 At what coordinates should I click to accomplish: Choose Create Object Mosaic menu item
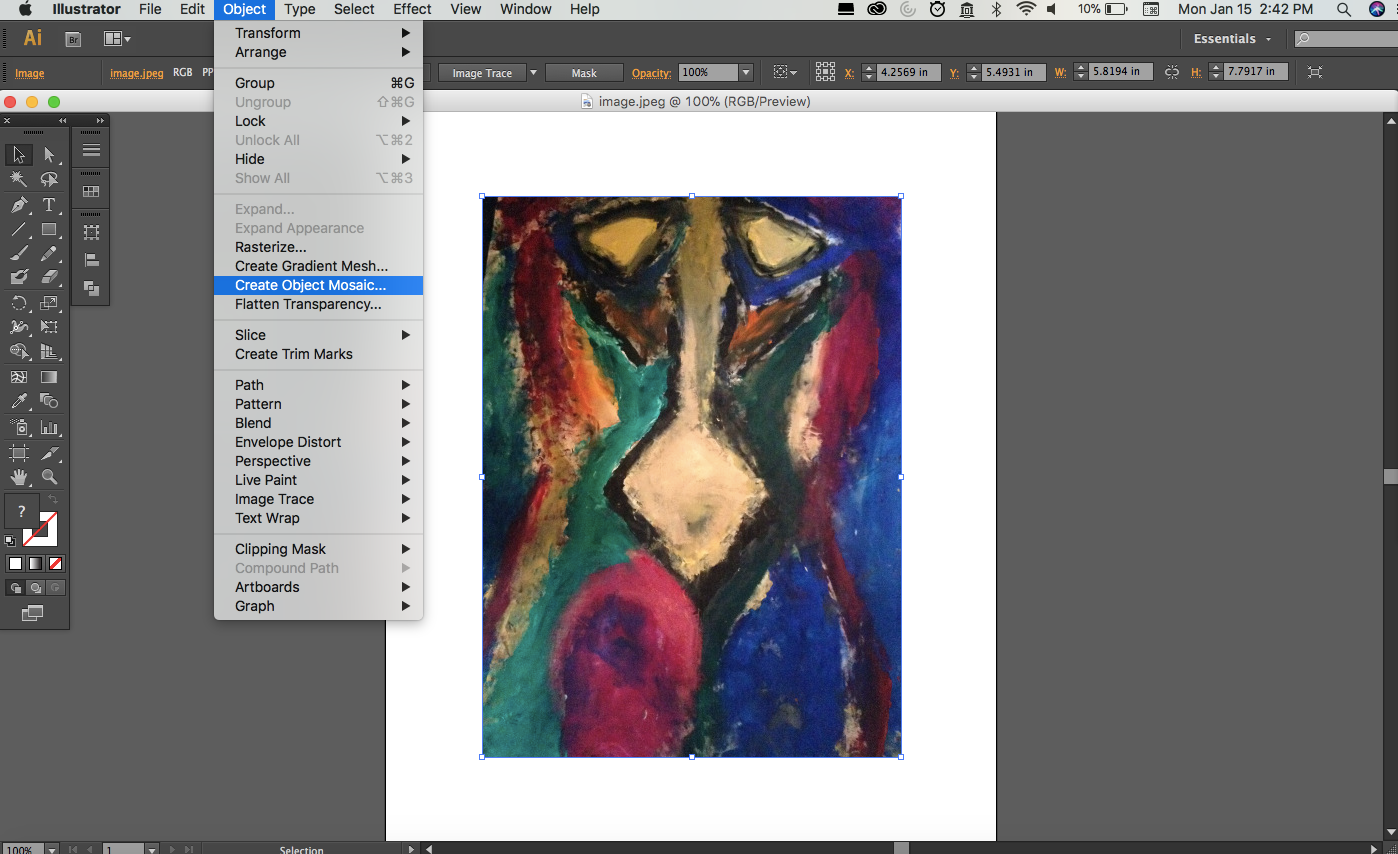point(318,285)
